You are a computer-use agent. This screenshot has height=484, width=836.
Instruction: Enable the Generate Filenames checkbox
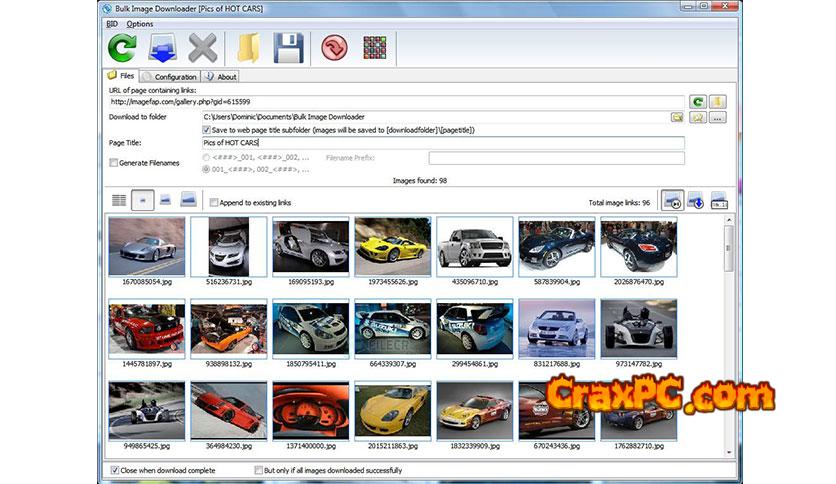[x=113, y=162]
